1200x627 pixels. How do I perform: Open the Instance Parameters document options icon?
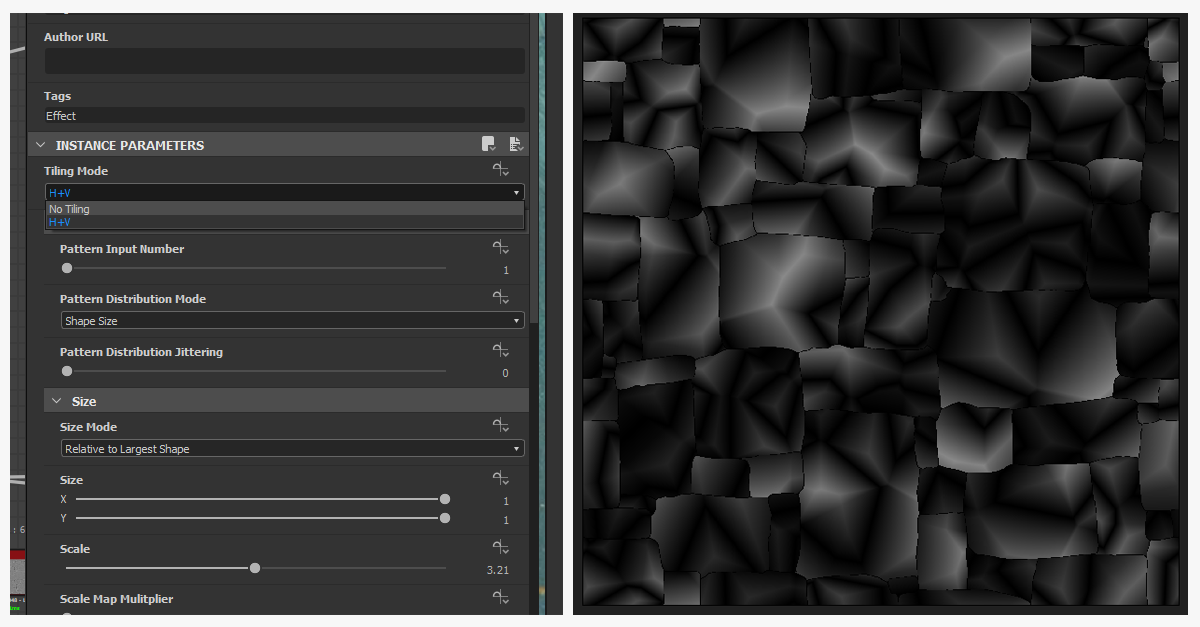pyautogui.click(x=516, y=145)
